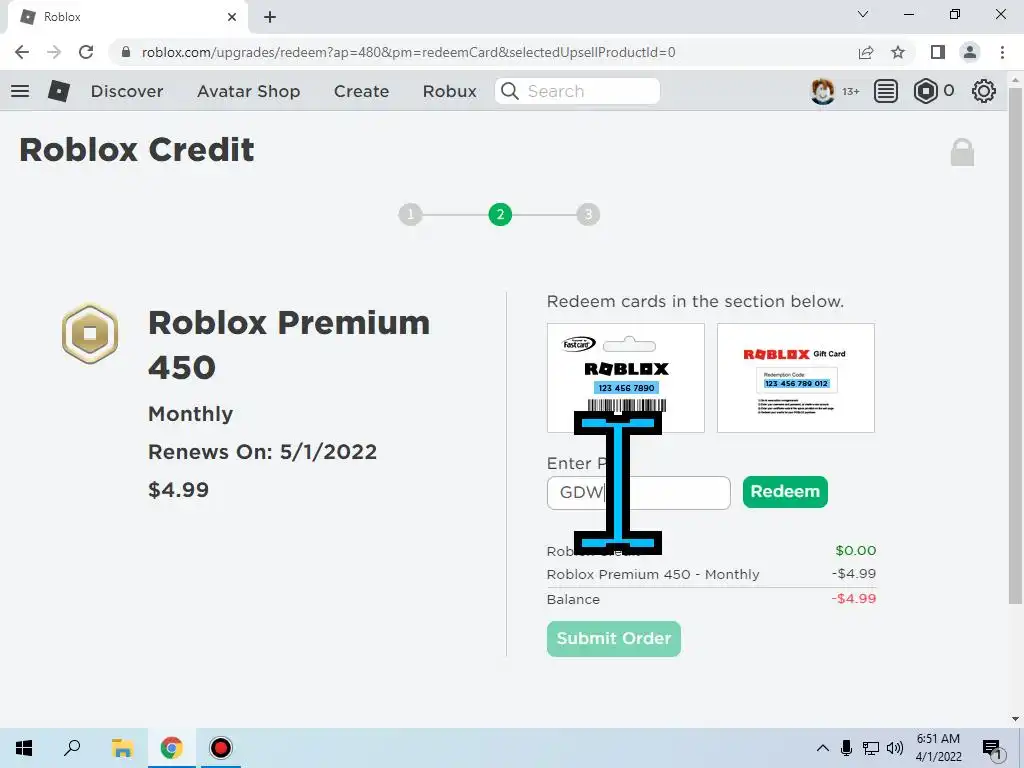This screenshot has width=1024, height=768.
Task: Click the user avatar headshot
Action: (x=822, y=91)
